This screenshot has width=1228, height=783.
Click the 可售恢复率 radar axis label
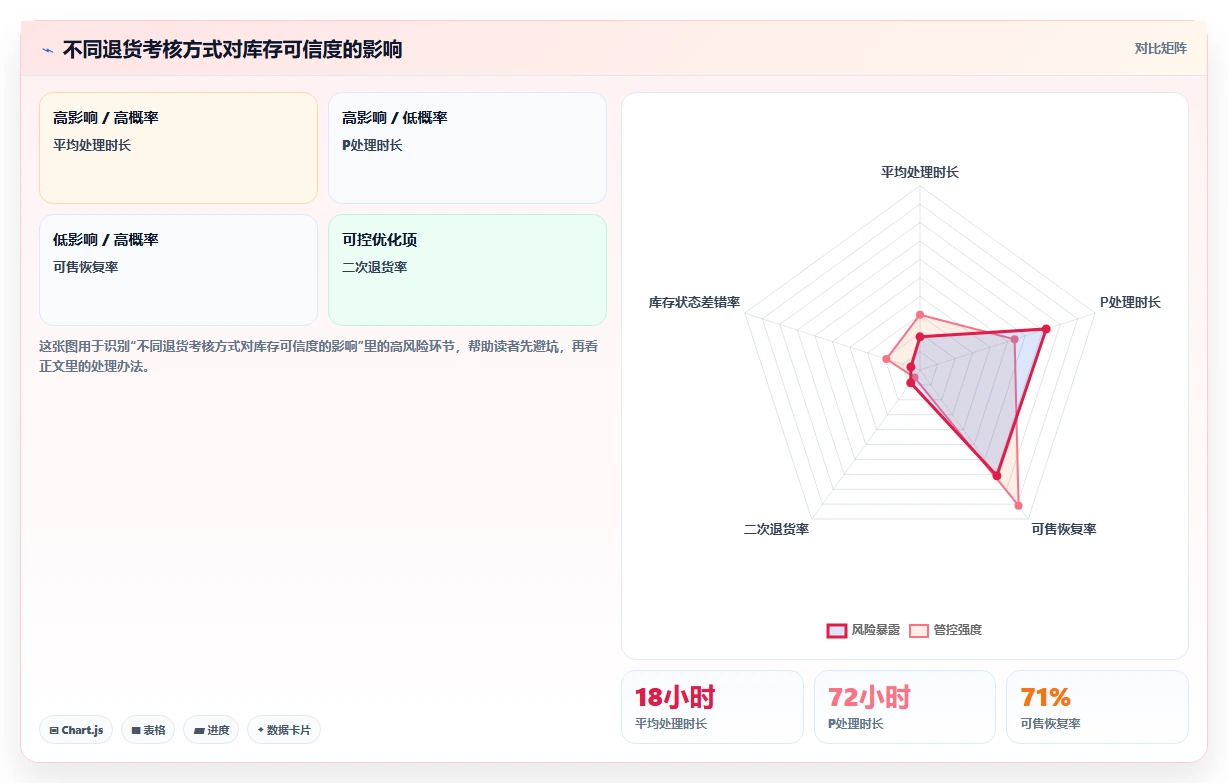tap(1064, 529)
